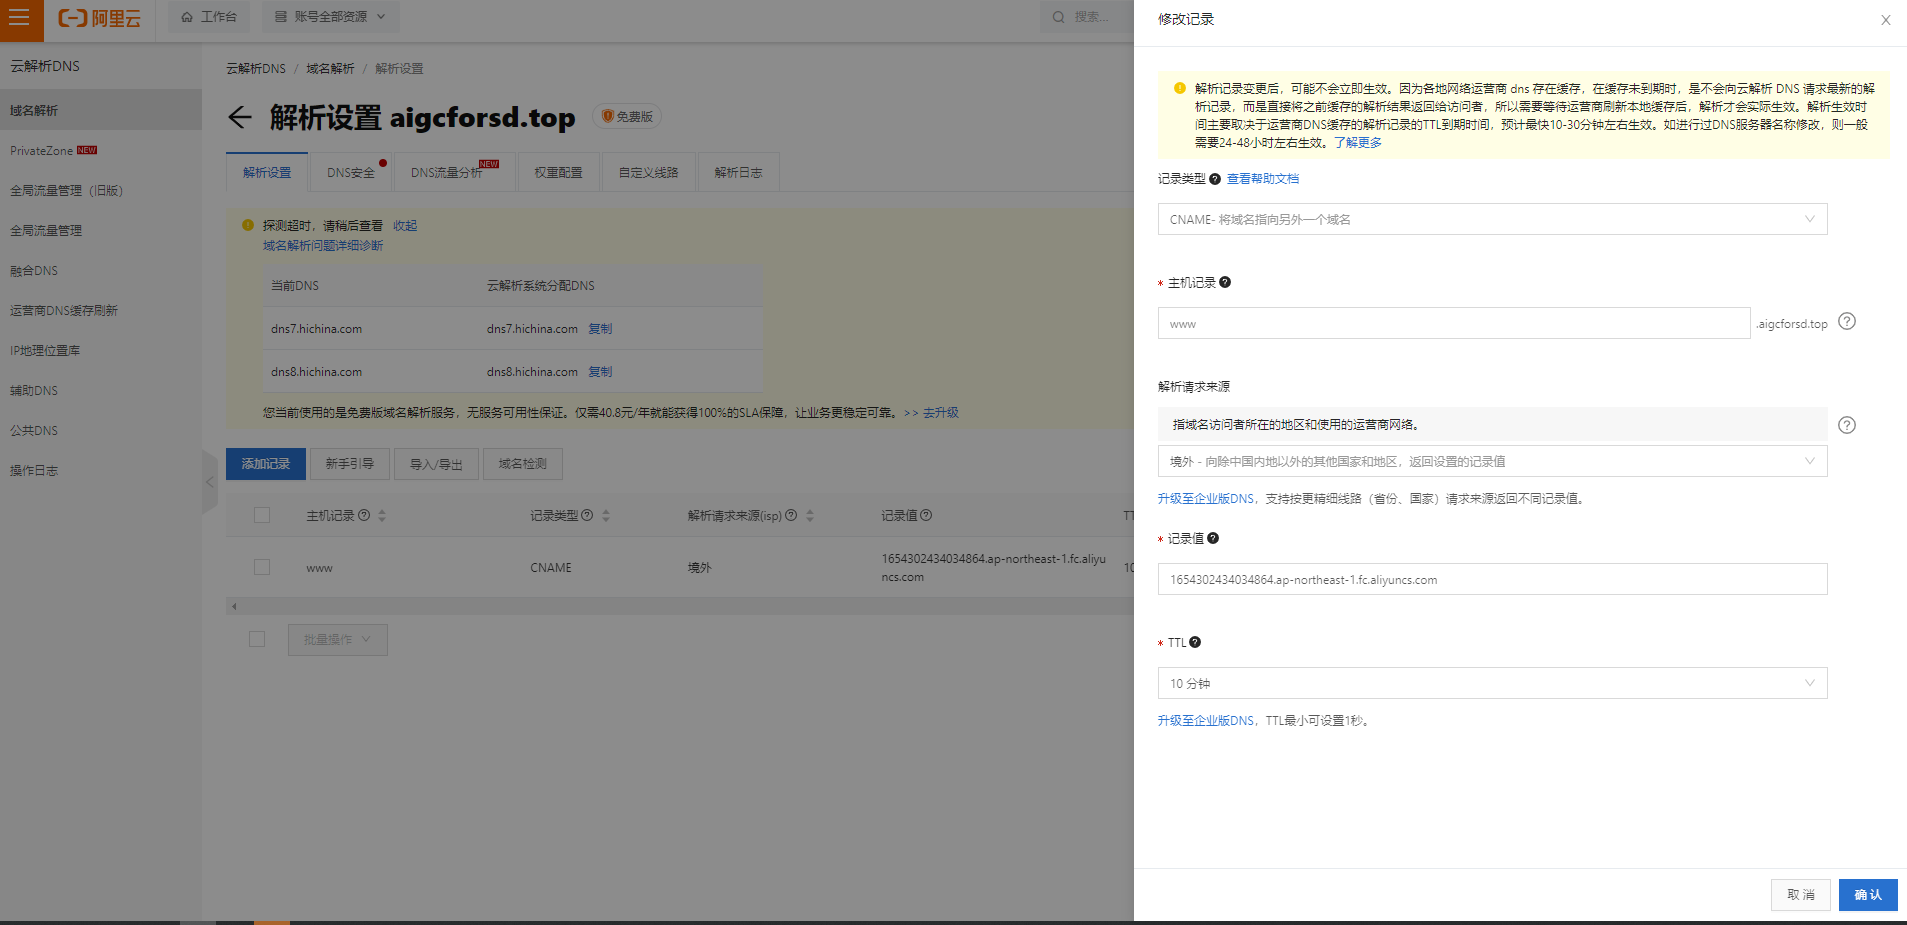
Task: Click 复制 next to dns8.hichina.com
Action: [600, 372]
